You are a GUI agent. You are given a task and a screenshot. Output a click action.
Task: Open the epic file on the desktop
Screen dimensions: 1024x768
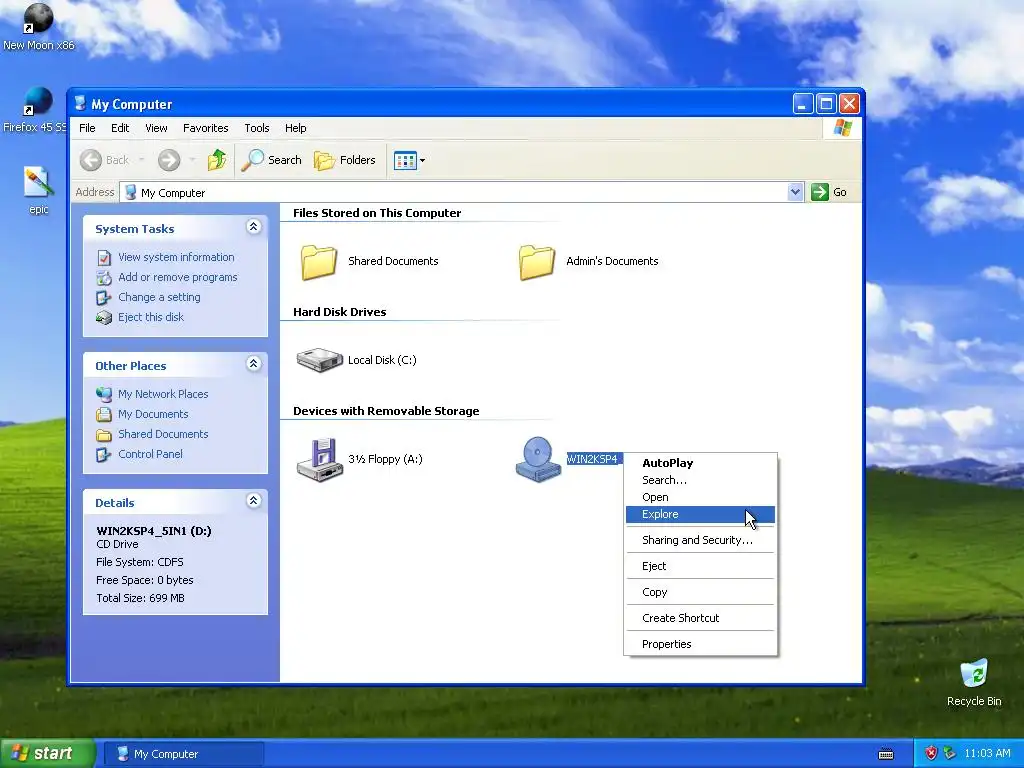coord(38,190)
